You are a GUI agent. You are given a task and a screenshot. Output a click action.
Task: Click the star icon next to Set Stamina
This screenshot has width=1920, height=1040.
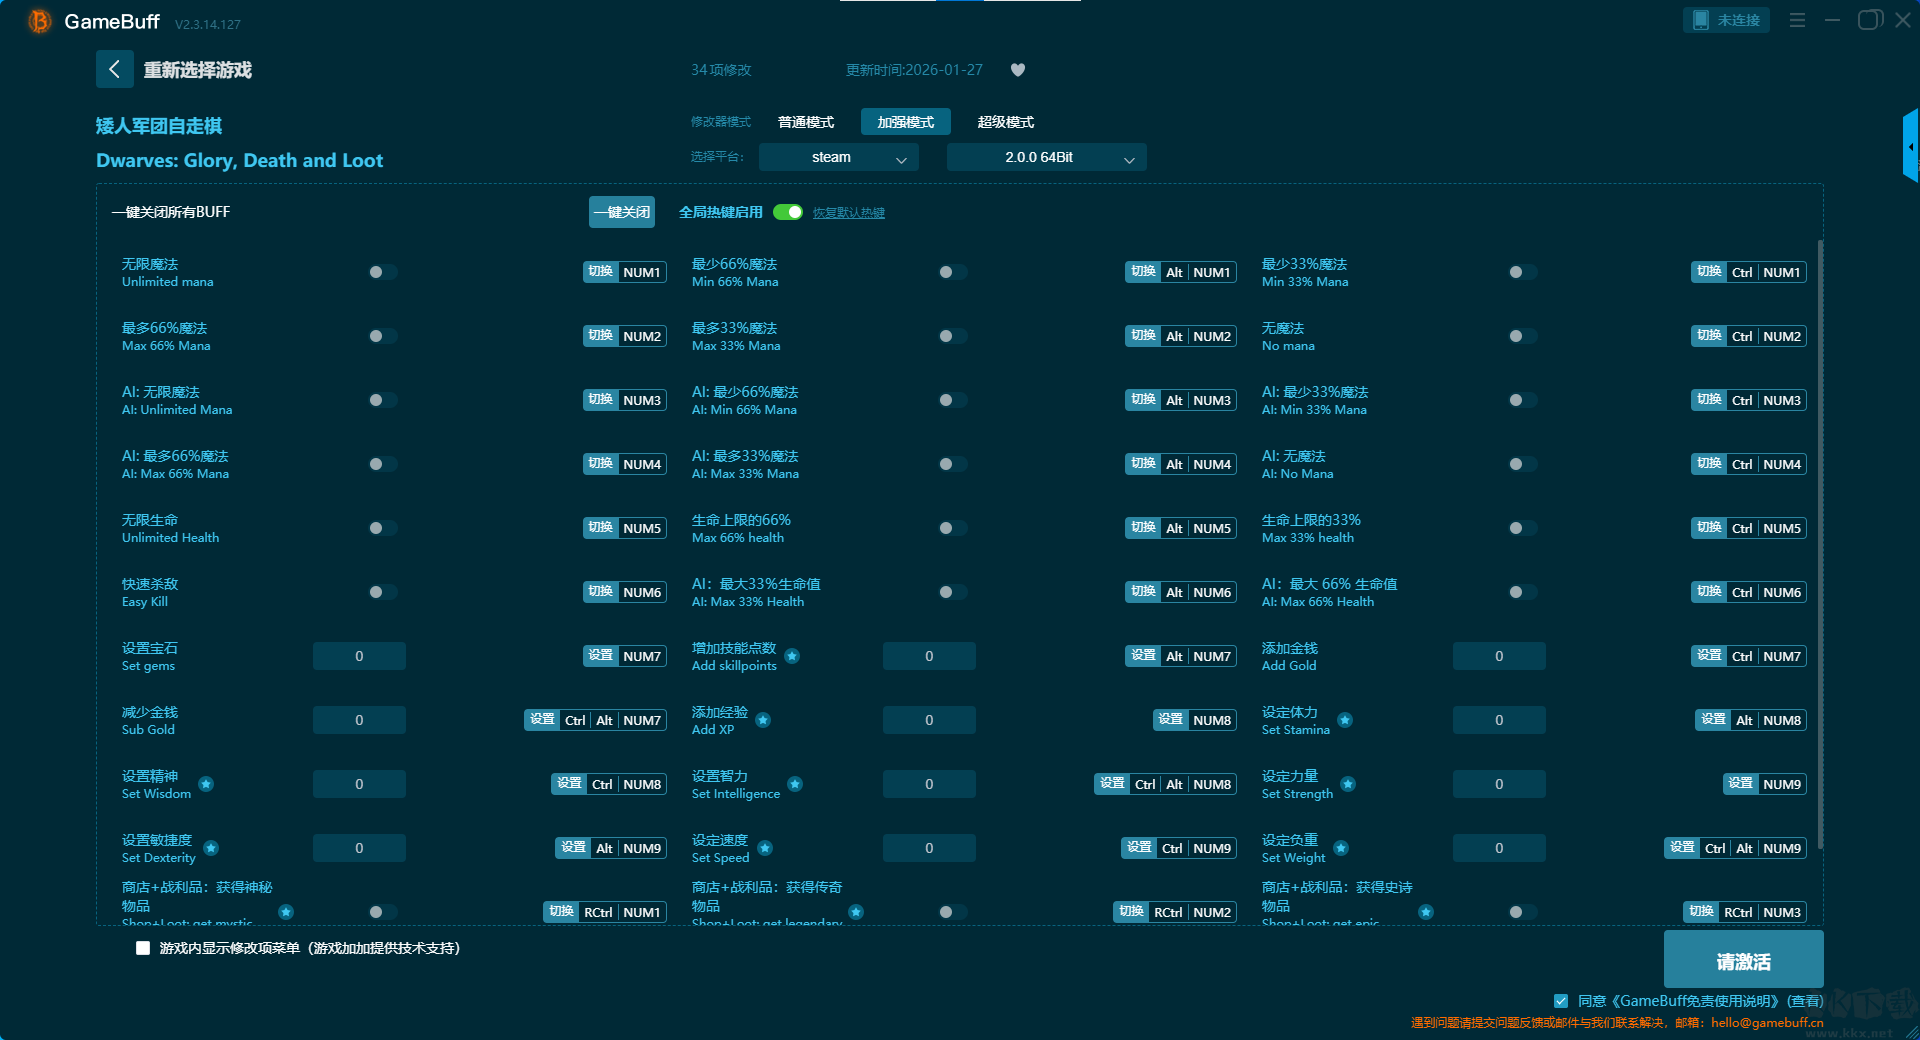[x=1345, y=720]
